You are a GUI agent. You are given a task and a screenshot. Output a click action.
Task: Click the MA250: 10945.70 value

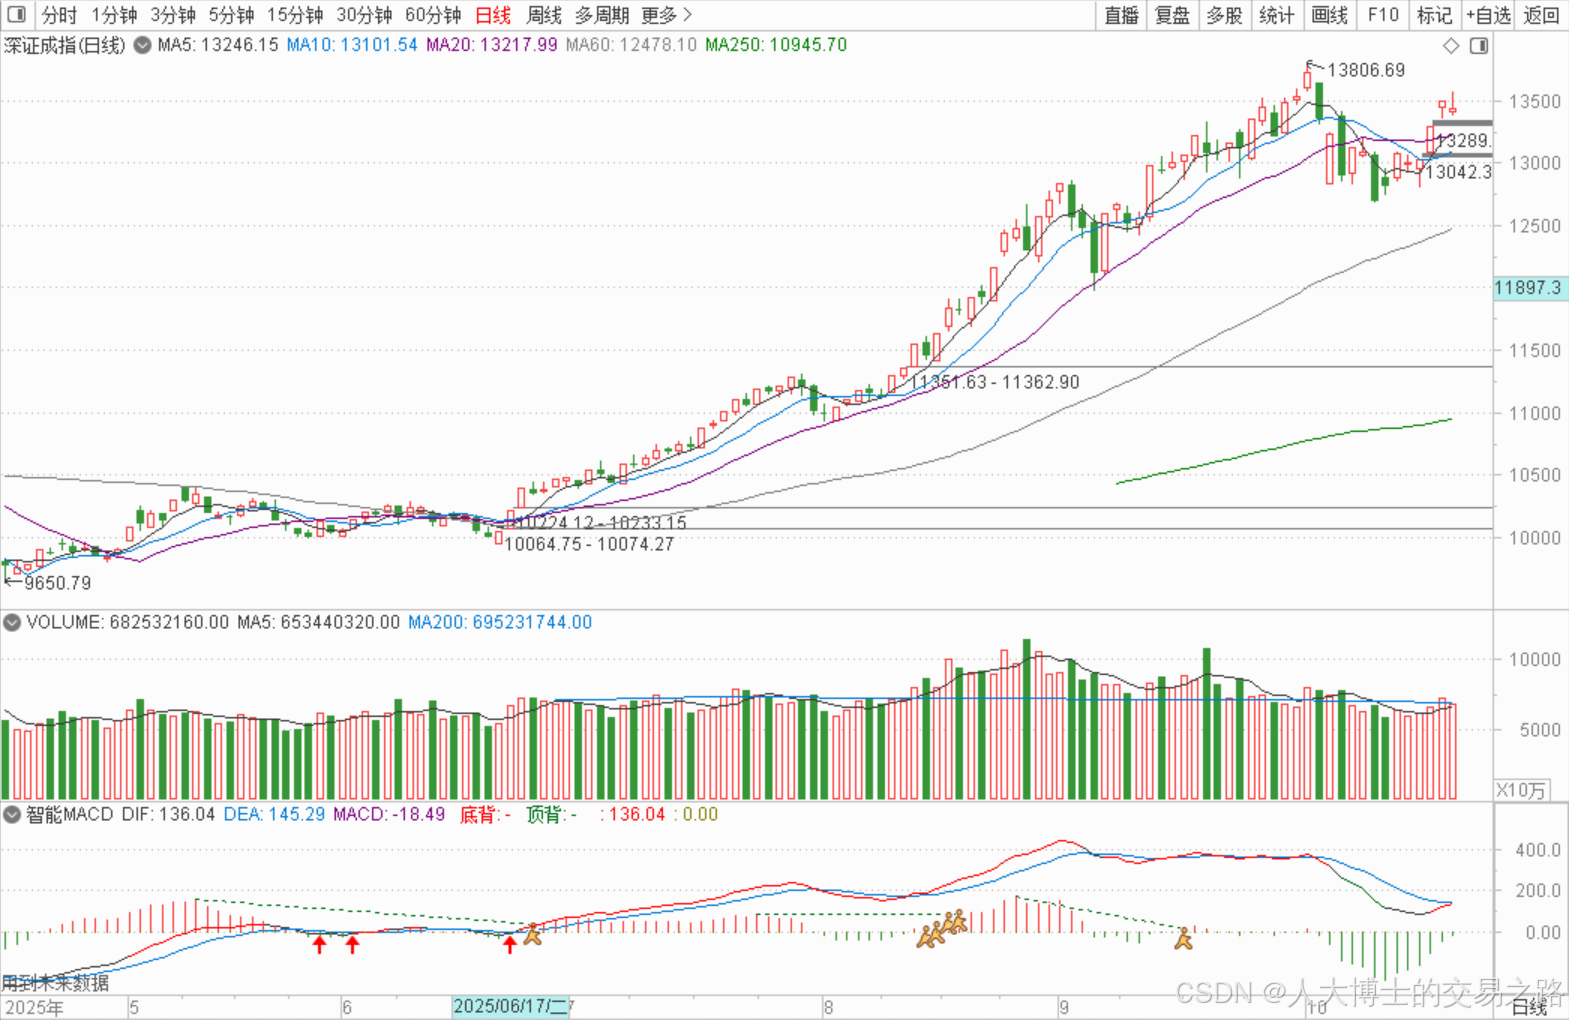[x=776, y=45]
